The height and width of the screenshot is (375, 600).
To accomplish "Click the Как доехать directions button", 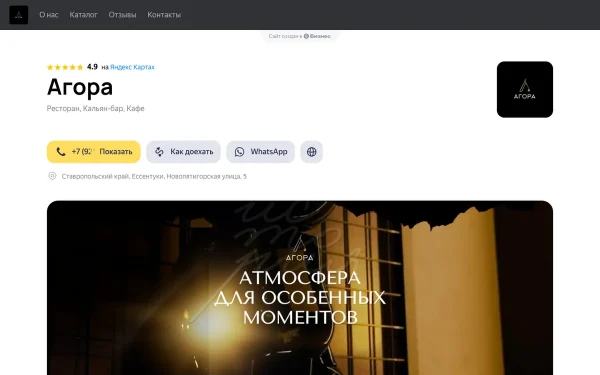I will 183,152.
